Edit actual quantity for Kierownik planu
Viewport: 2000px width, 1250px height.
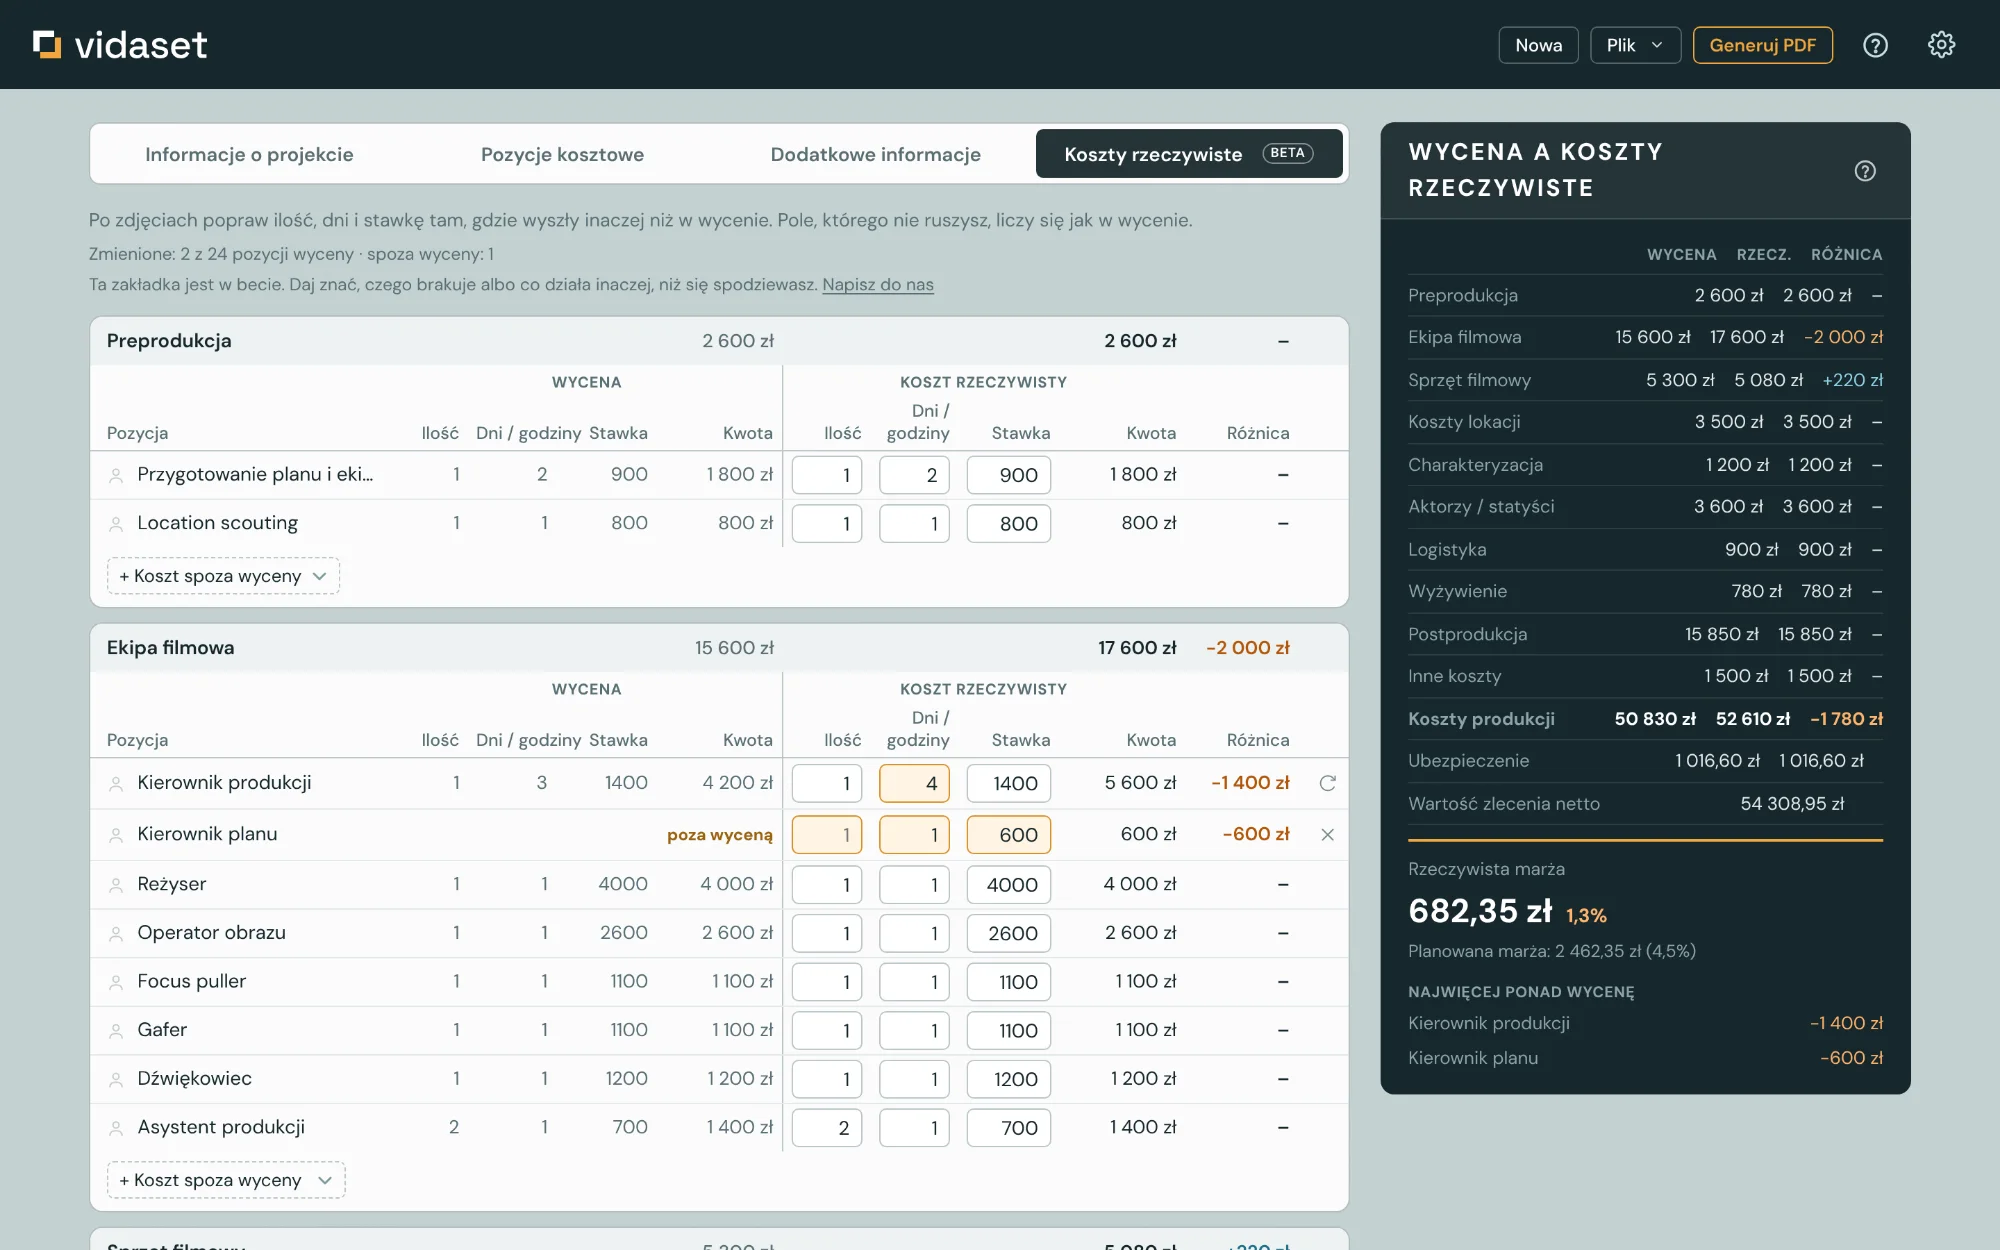pos(827,835)
